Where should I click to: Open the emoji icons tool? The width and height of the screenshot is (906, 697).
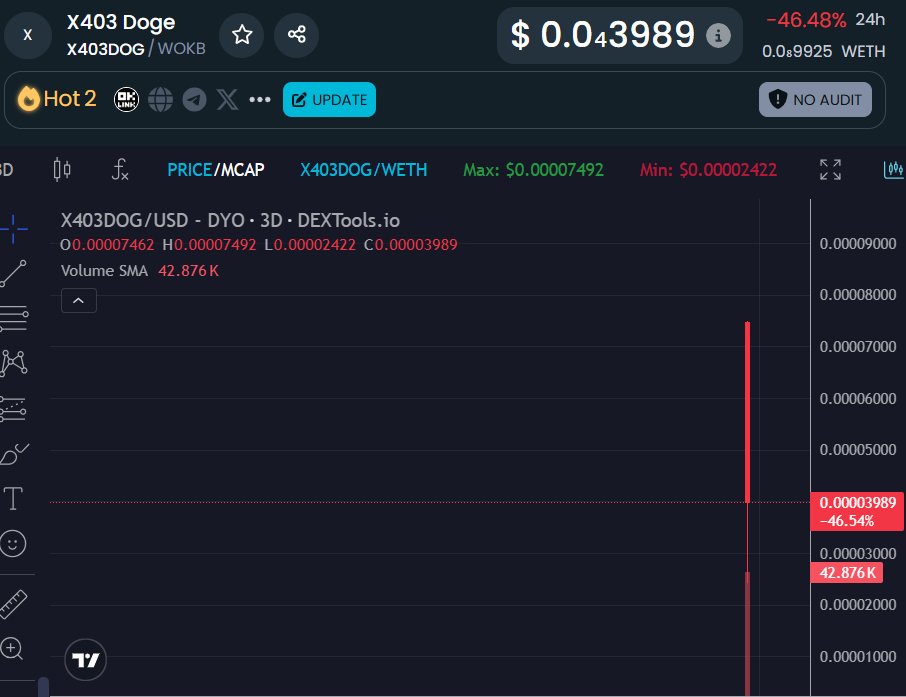pos(13,544)
